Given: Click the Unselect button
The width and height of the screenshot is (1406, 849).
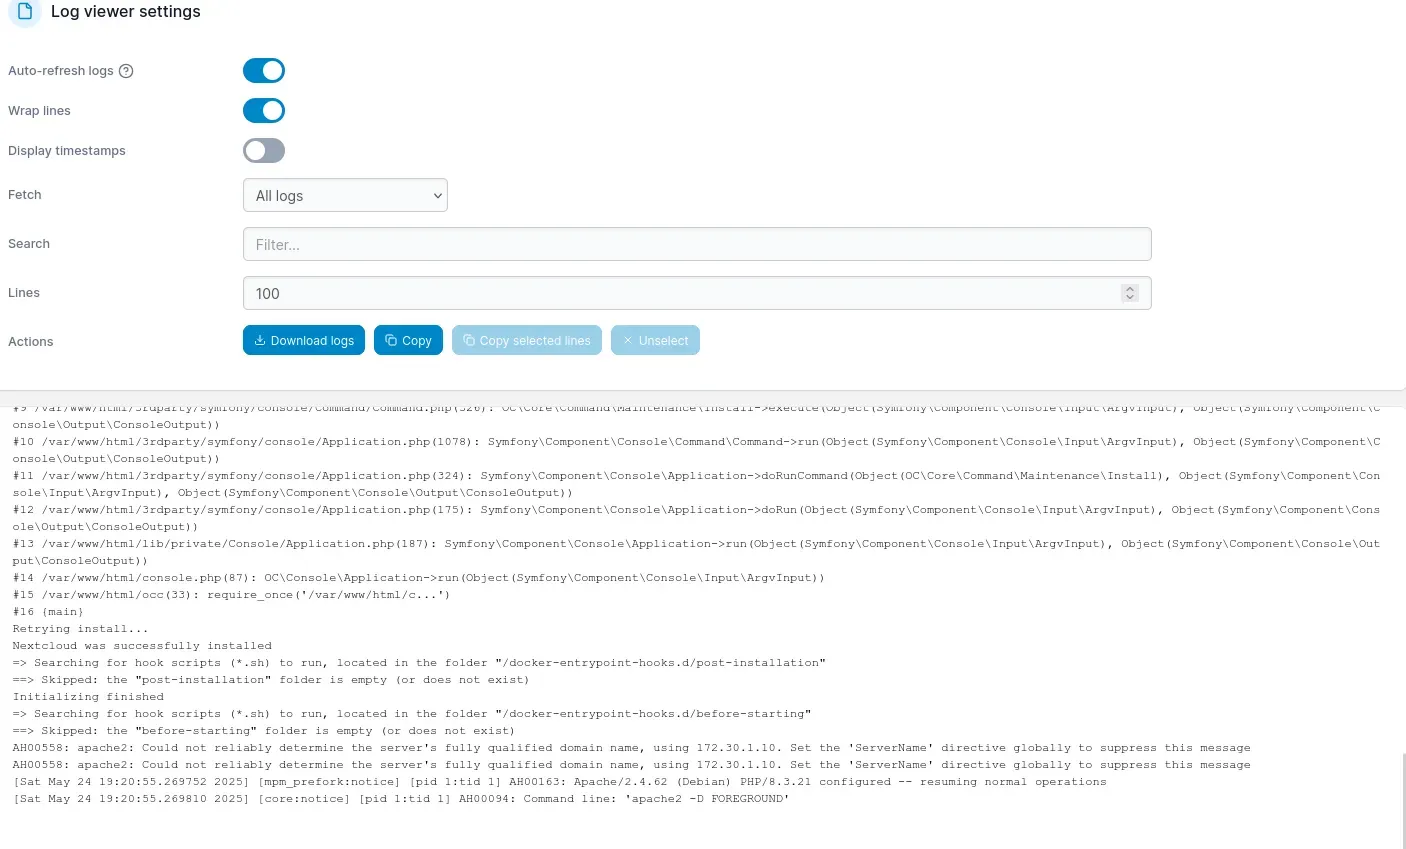Looking at the screenshot, I should click(655, 340).
